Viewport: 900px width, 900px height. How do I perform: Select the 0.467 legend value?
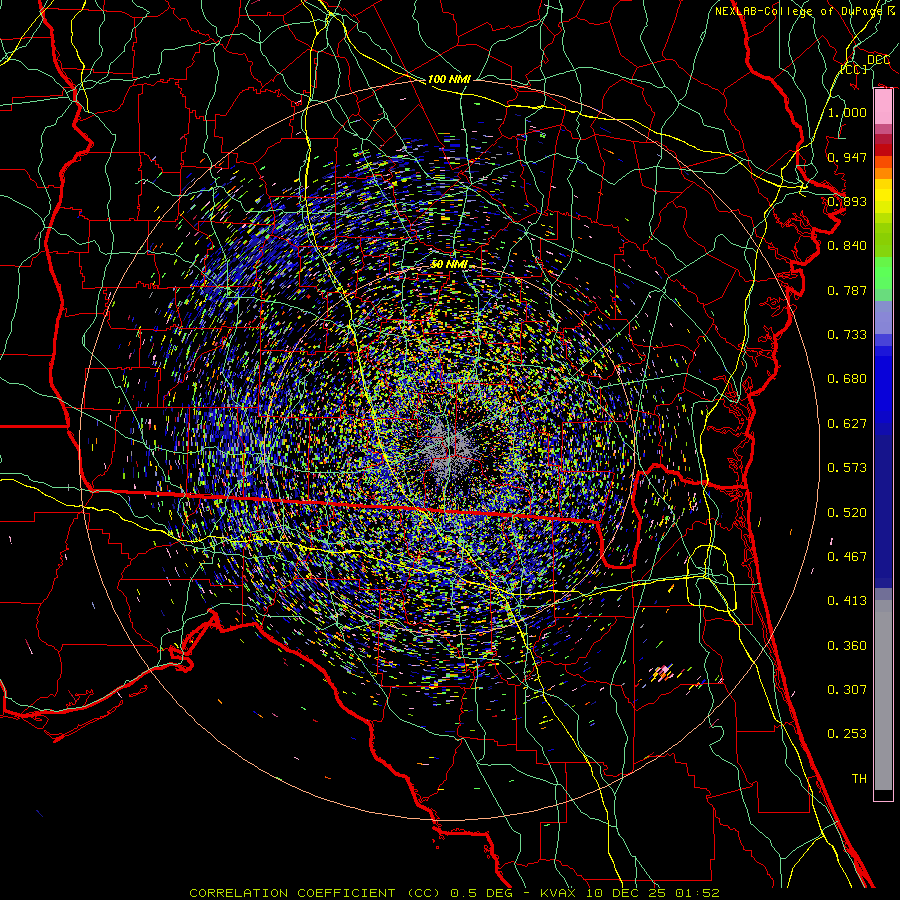(x=847, y=557)
